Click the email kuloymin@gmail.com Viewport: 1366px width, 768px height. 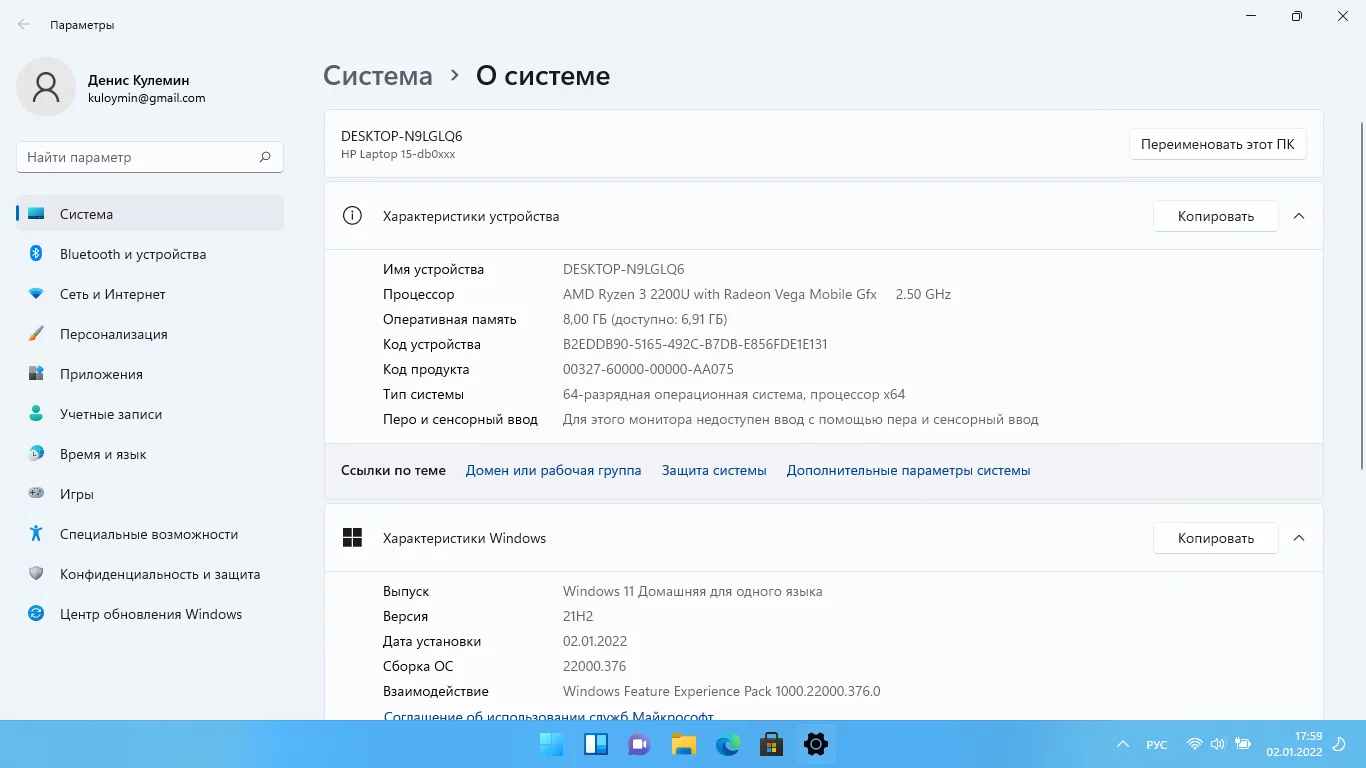[146, 98]
